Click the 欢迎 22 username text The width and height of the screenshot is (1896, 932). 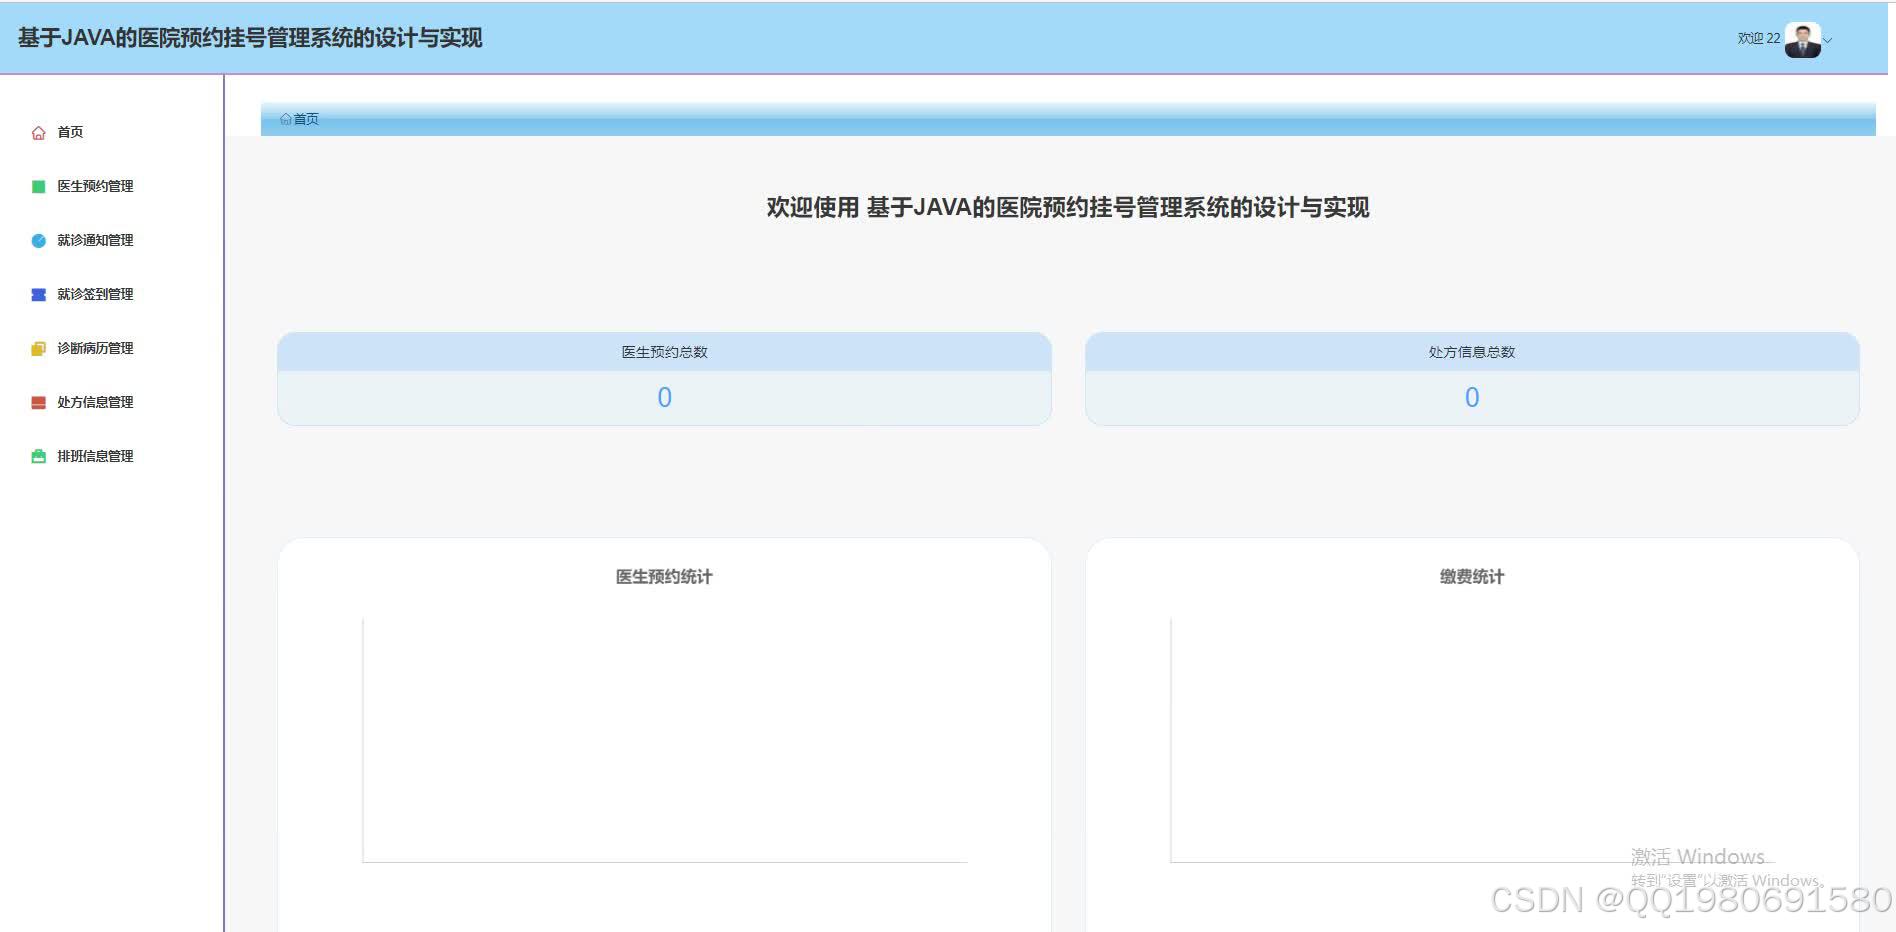click(1759, 39)
